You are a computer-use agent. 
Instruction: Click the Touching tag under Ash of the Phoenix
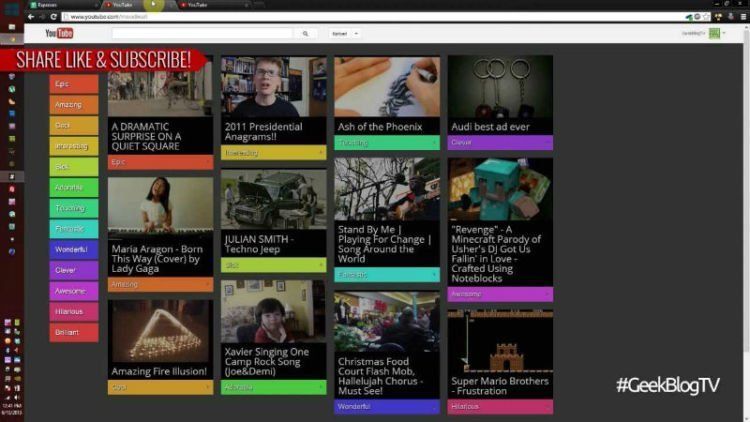tap(387, 143)
